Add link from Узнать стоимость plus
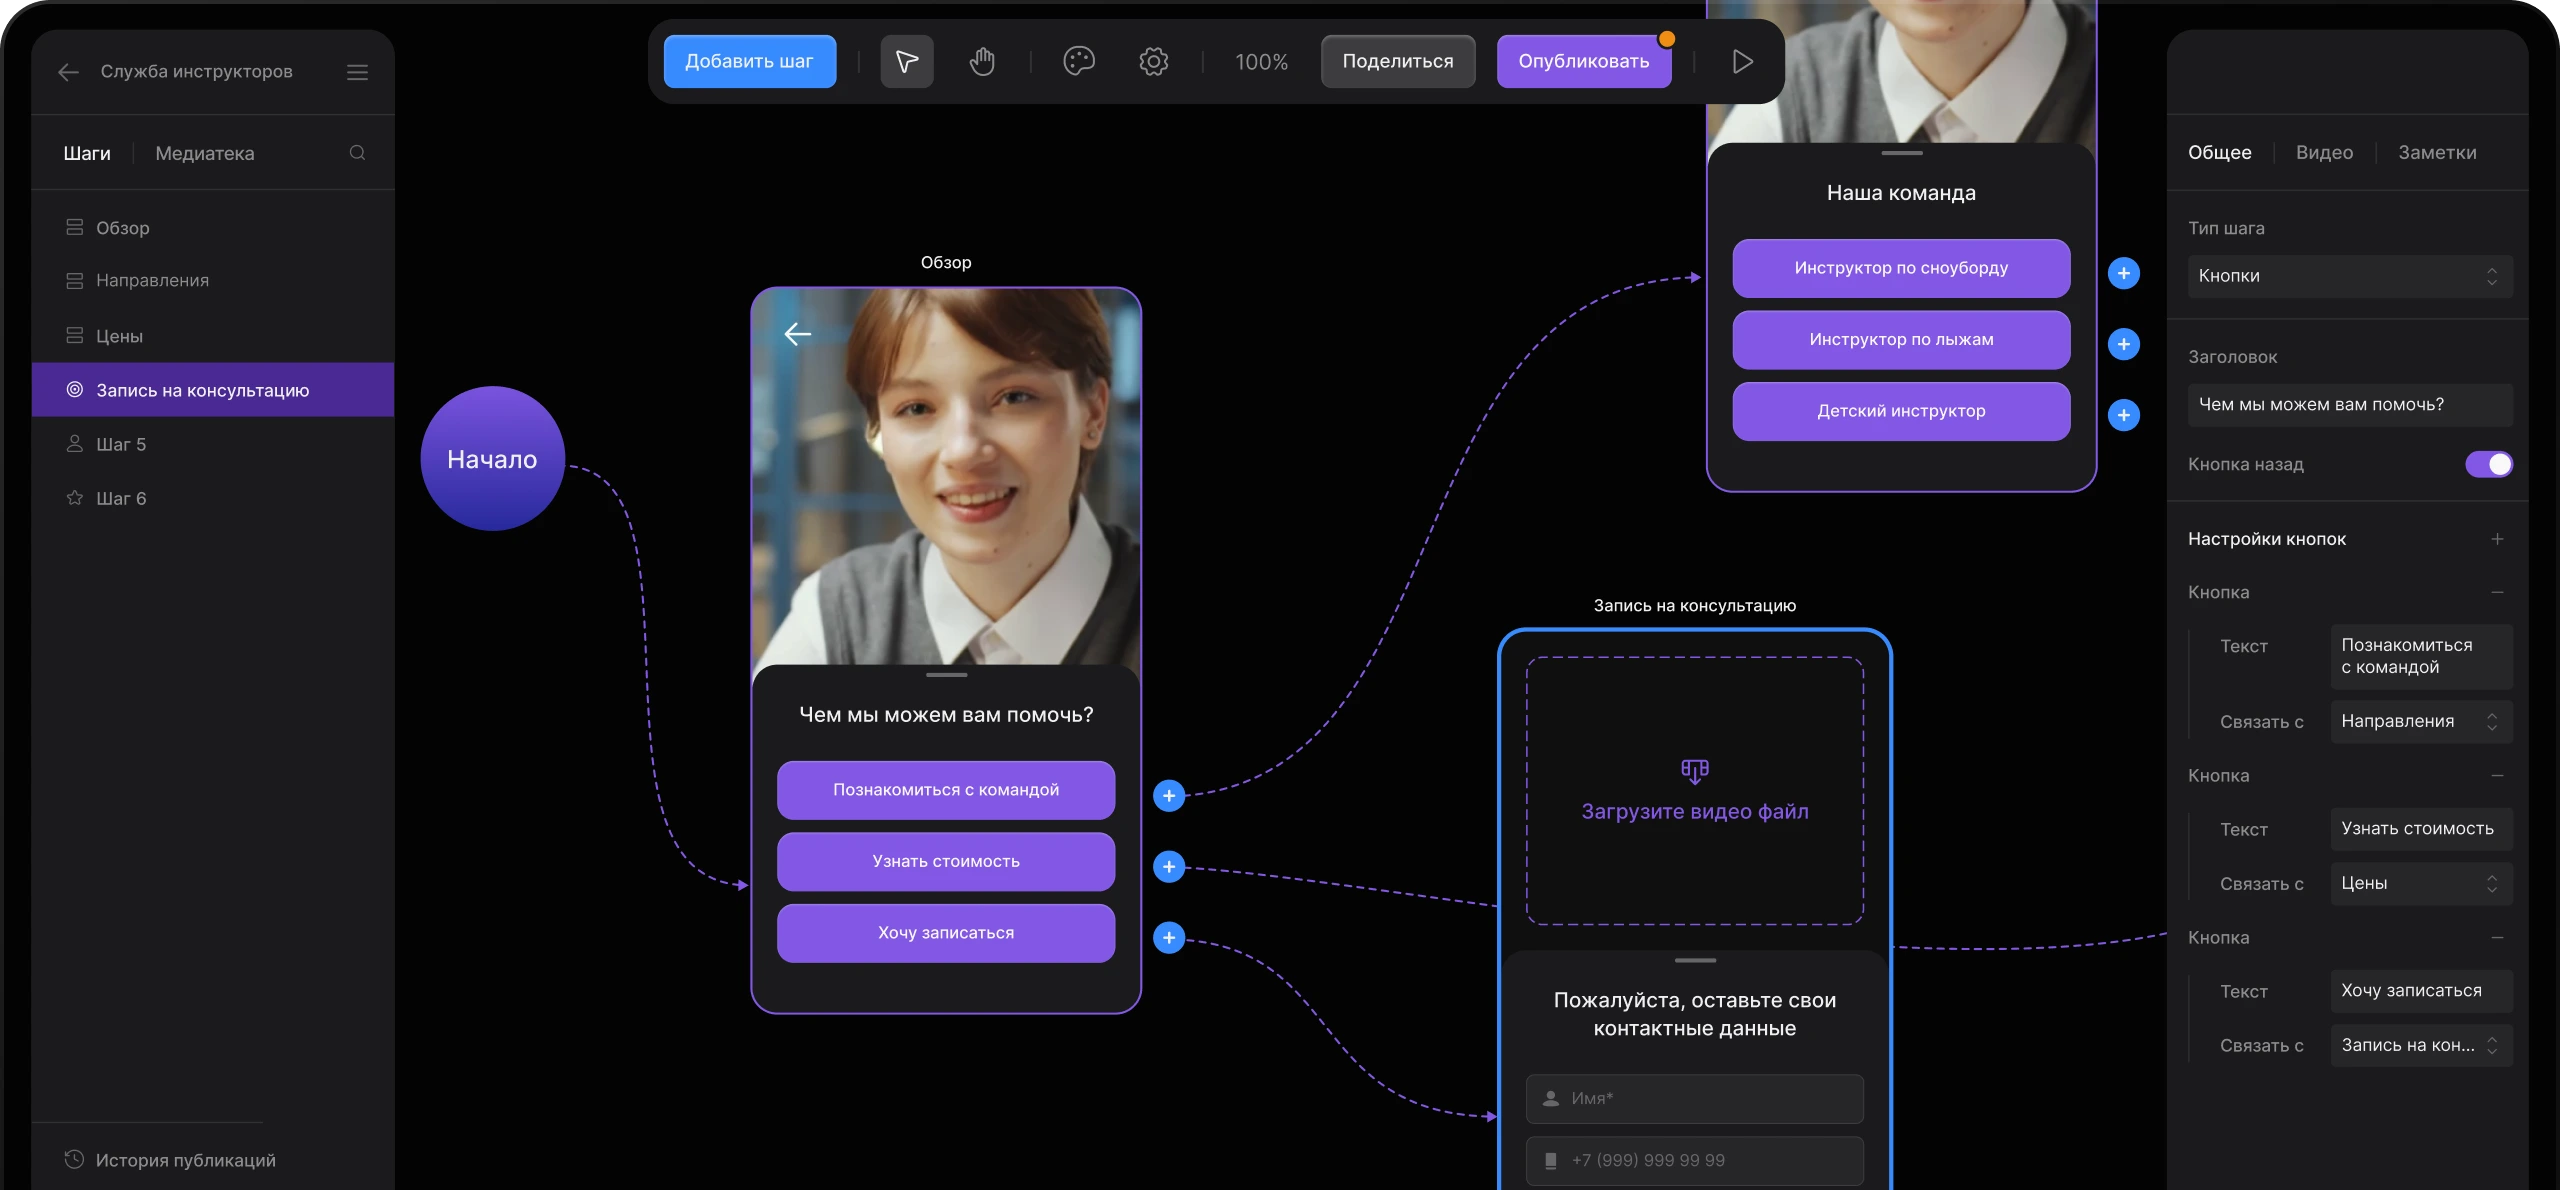Viewport: 2560px width, 1190px height. tap(1168, 867)
